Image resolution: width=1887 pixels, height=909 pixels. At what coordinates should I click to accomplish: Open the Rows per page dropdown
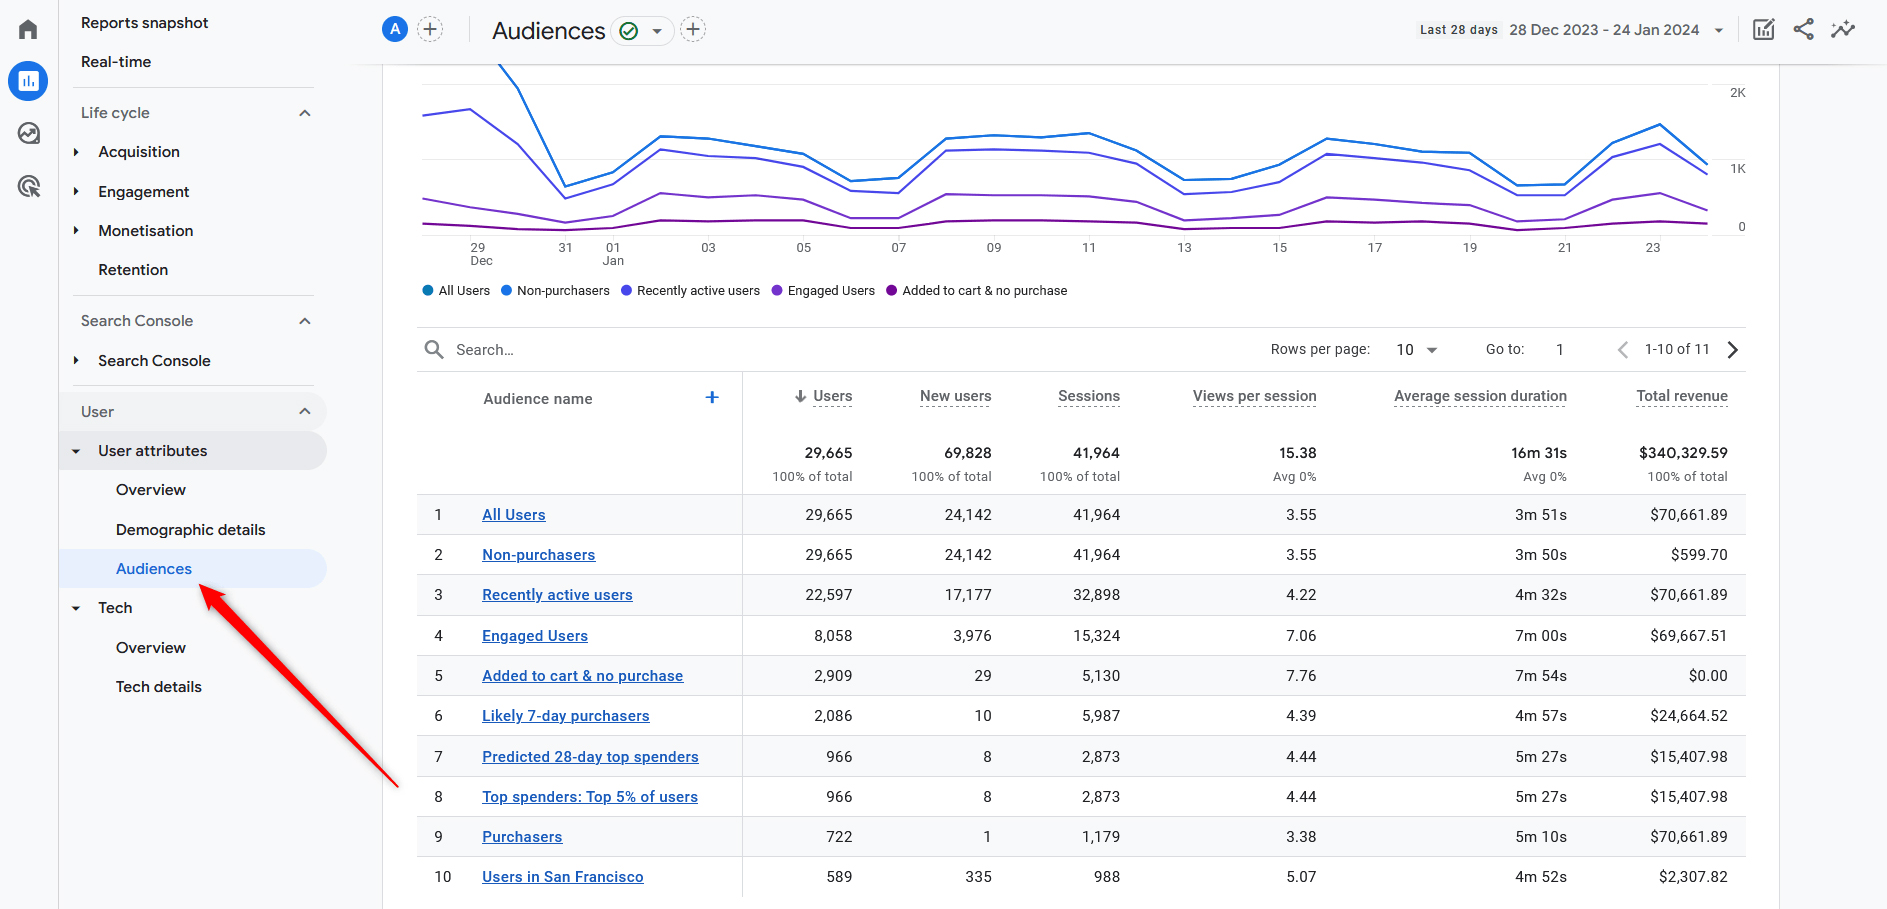[1415, 349]
